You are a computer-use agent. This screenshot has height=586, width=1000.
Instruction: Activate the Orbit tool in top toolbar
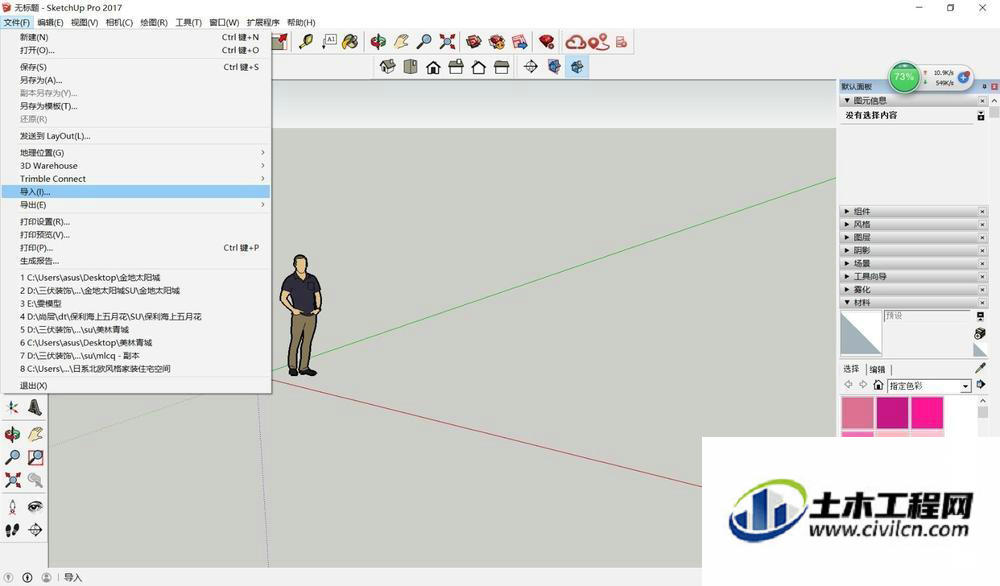[378, 42]
